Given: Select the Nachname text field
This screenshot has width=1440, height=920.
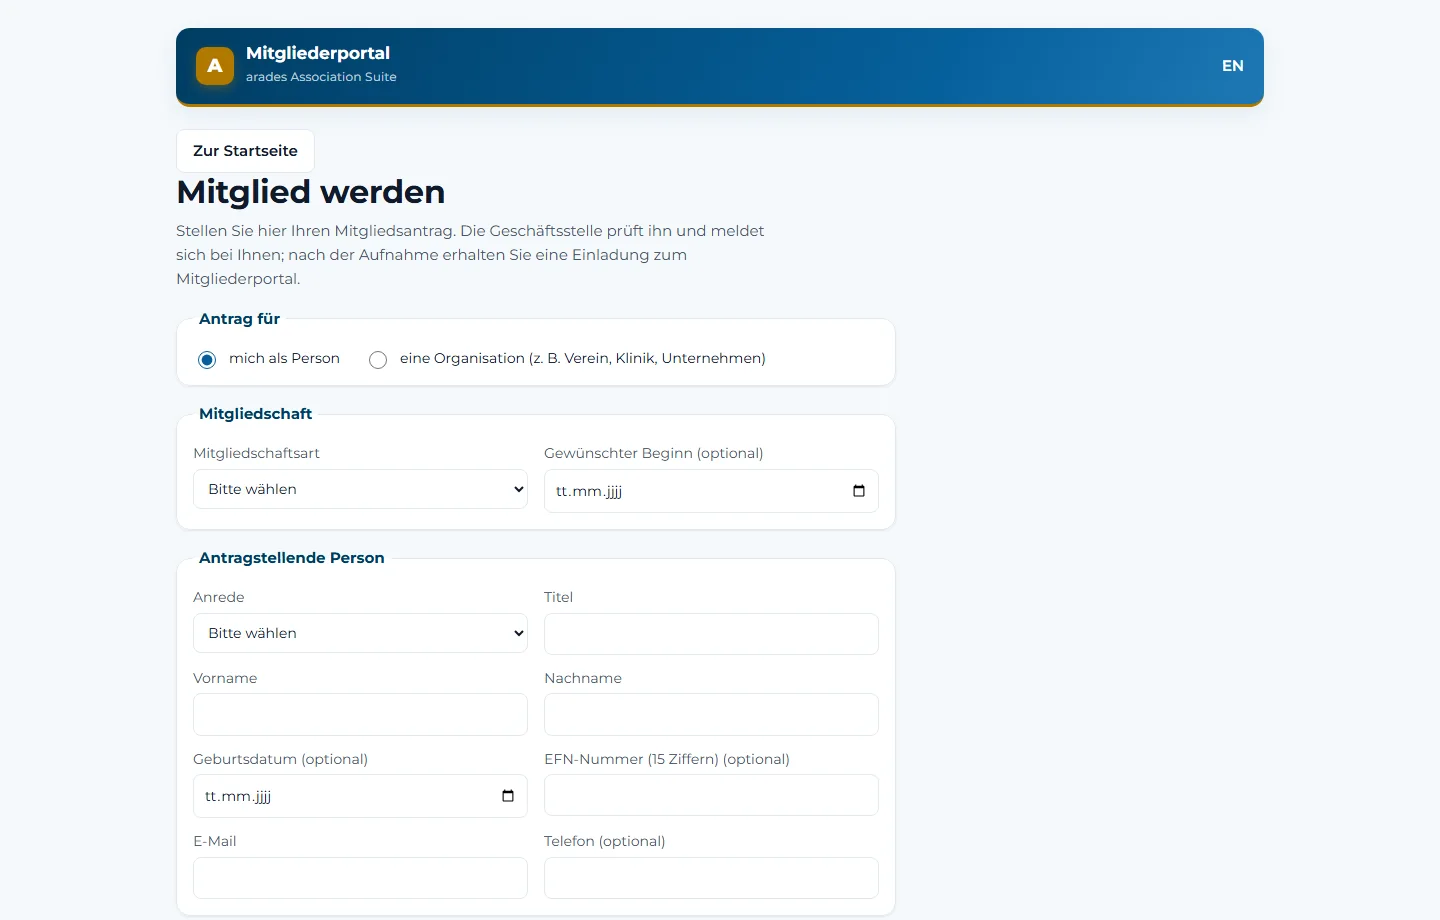Looking at the screenshot, I should 711,715.
